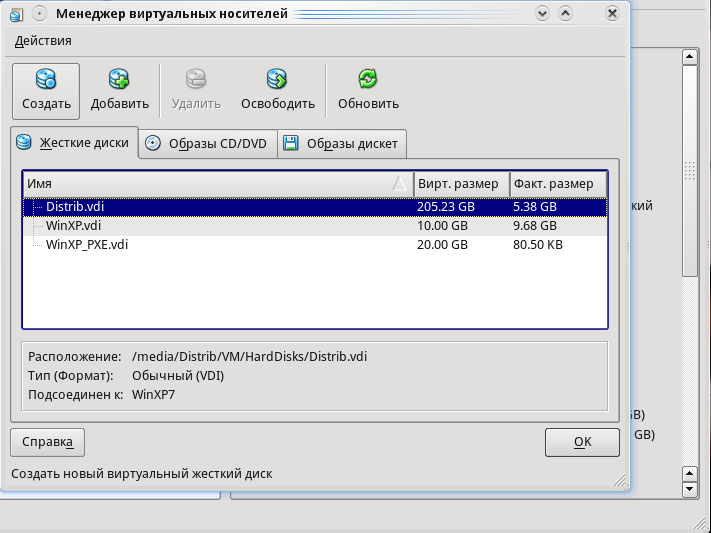Sort by Вирт. размер column header

(x=462, y=184)
